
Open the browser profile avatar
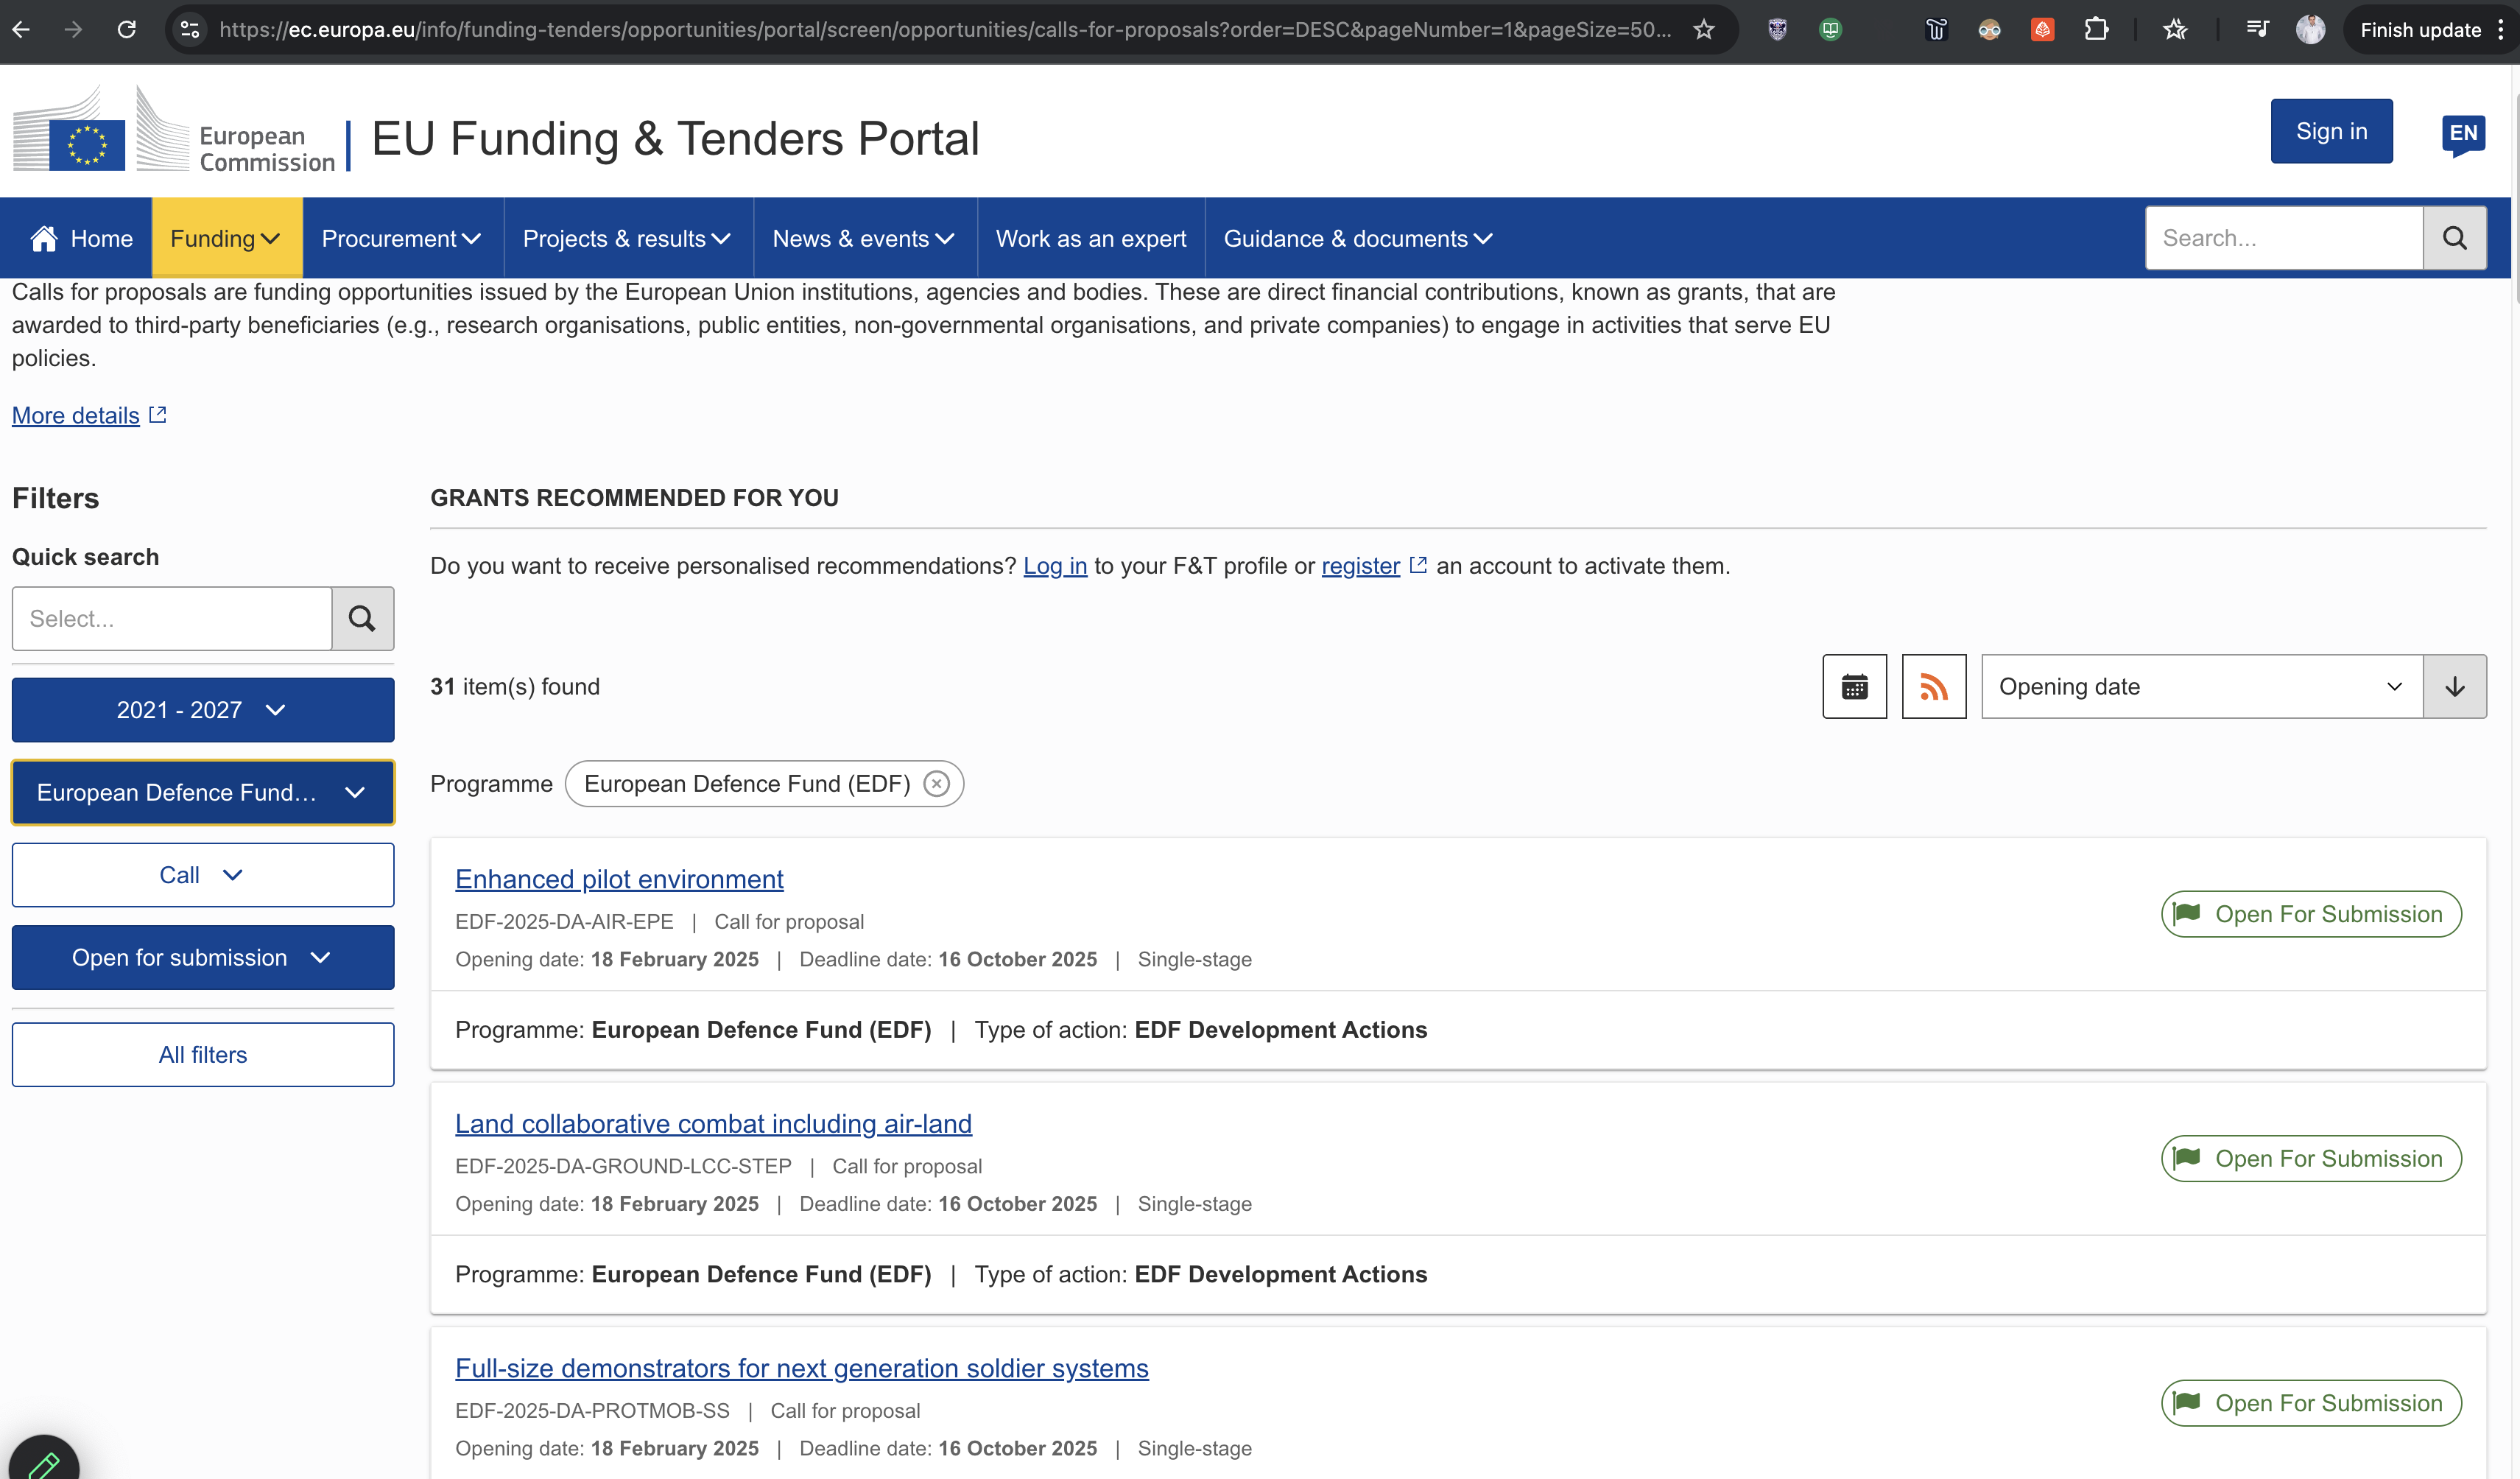[2310, 29]
